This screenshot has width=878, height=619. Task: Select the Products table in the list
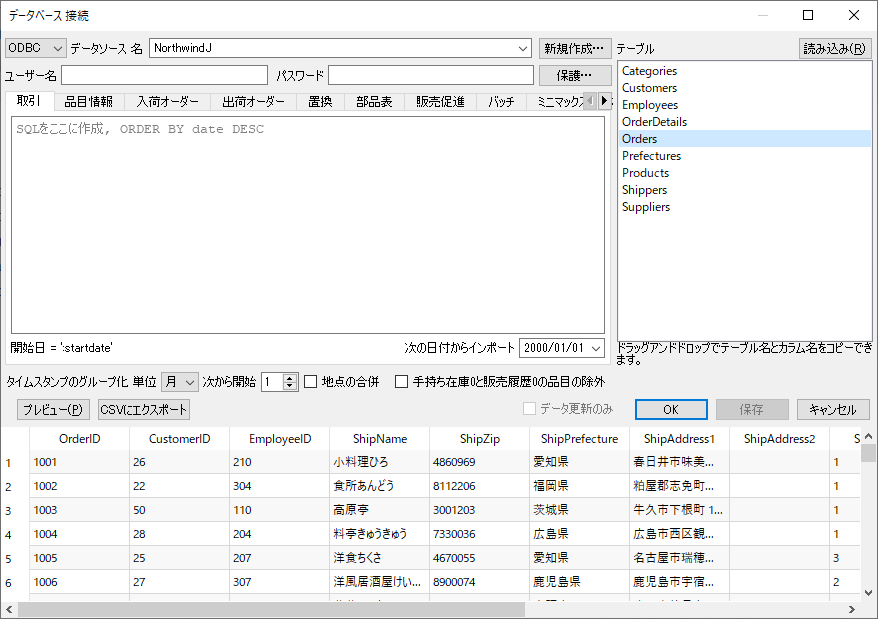pos(644,173)
